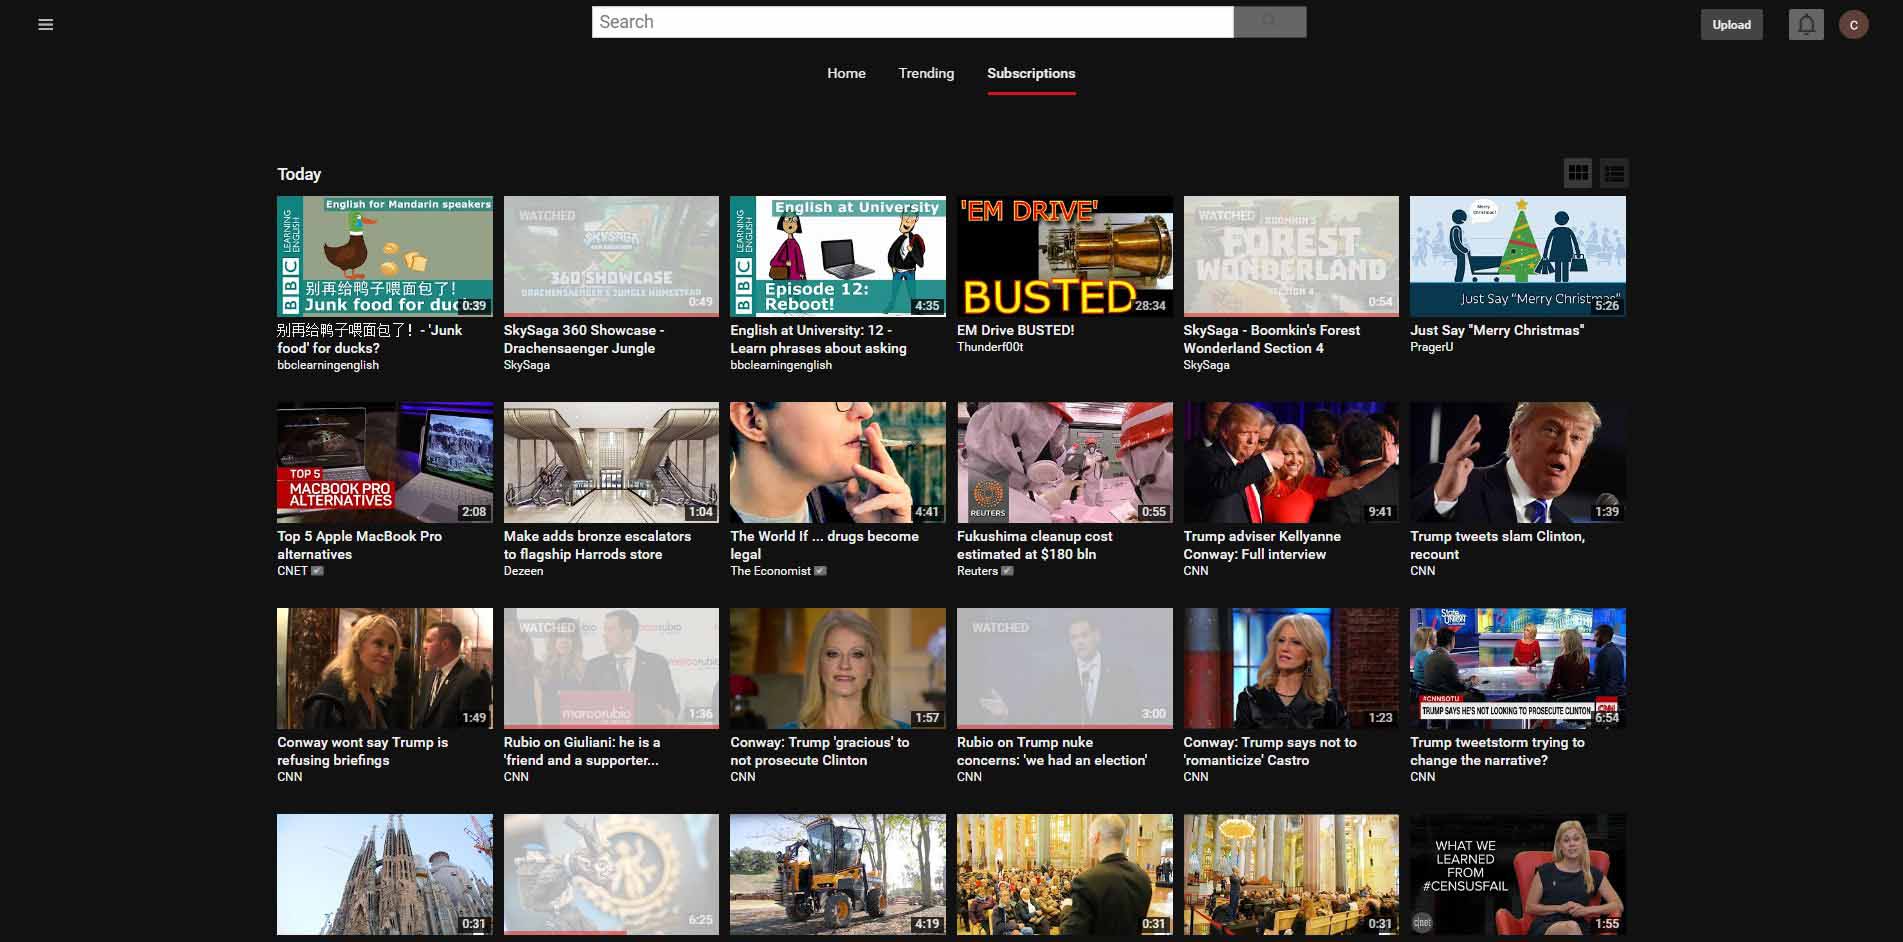Open 'Junk food for ducks' video thumbnail
This screenshot has width=1903, height=942.
click(385, 256)
